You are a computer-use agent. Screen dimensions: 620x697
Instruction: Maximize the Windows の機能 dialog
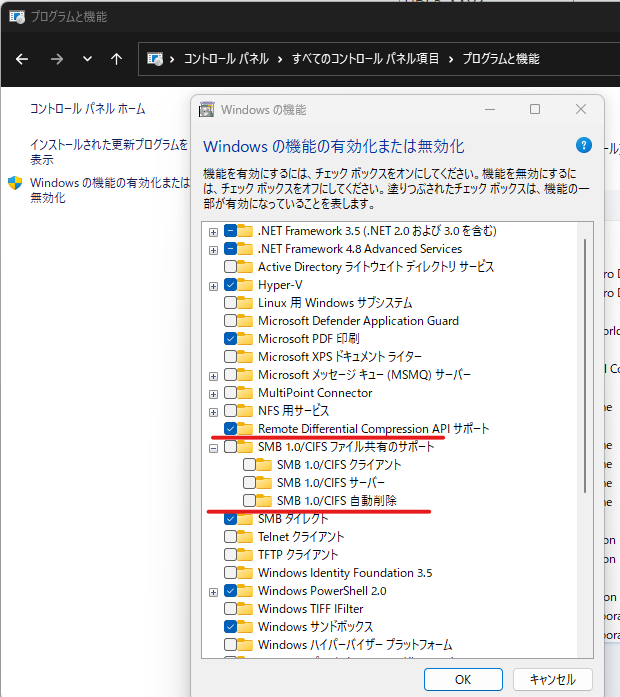click(535, 109)
